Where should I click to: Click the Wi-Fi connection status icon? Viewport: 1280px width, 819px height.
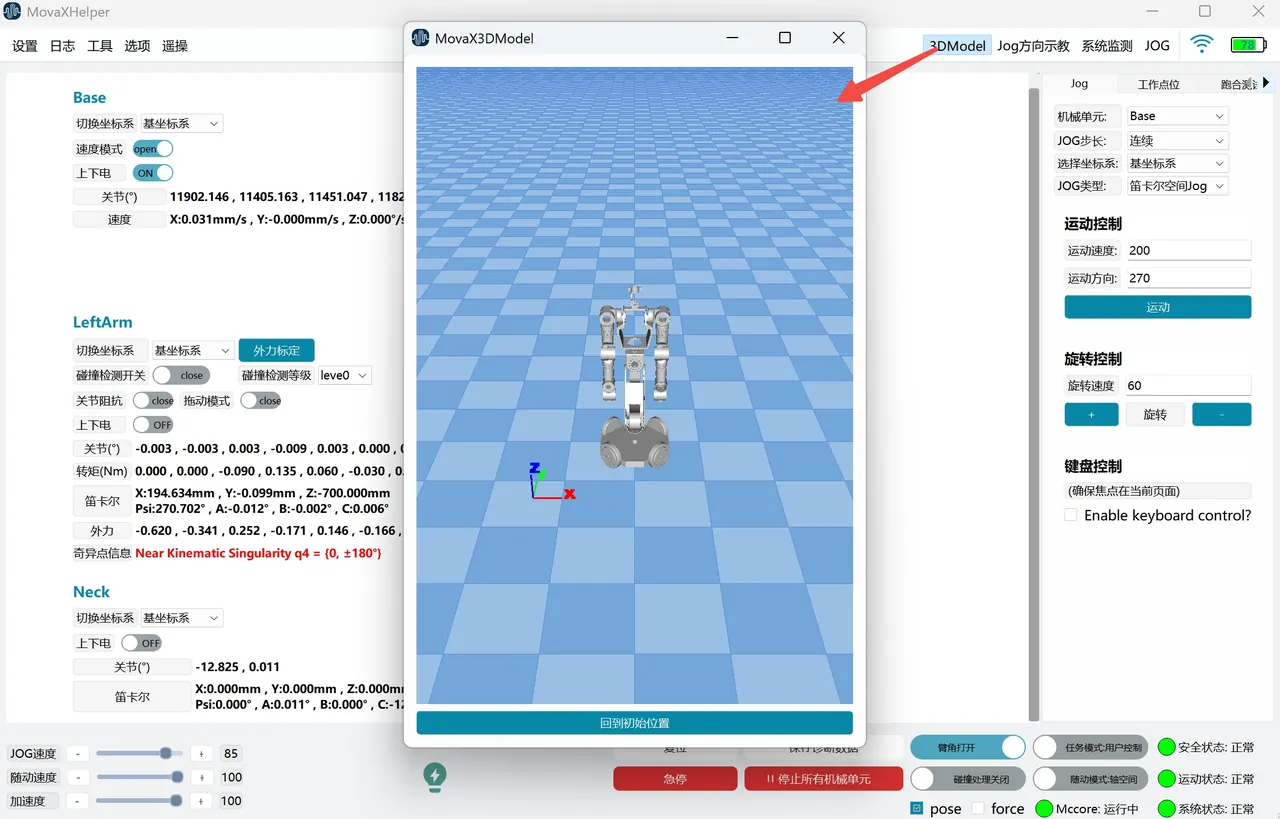(x=1202, y=45)
